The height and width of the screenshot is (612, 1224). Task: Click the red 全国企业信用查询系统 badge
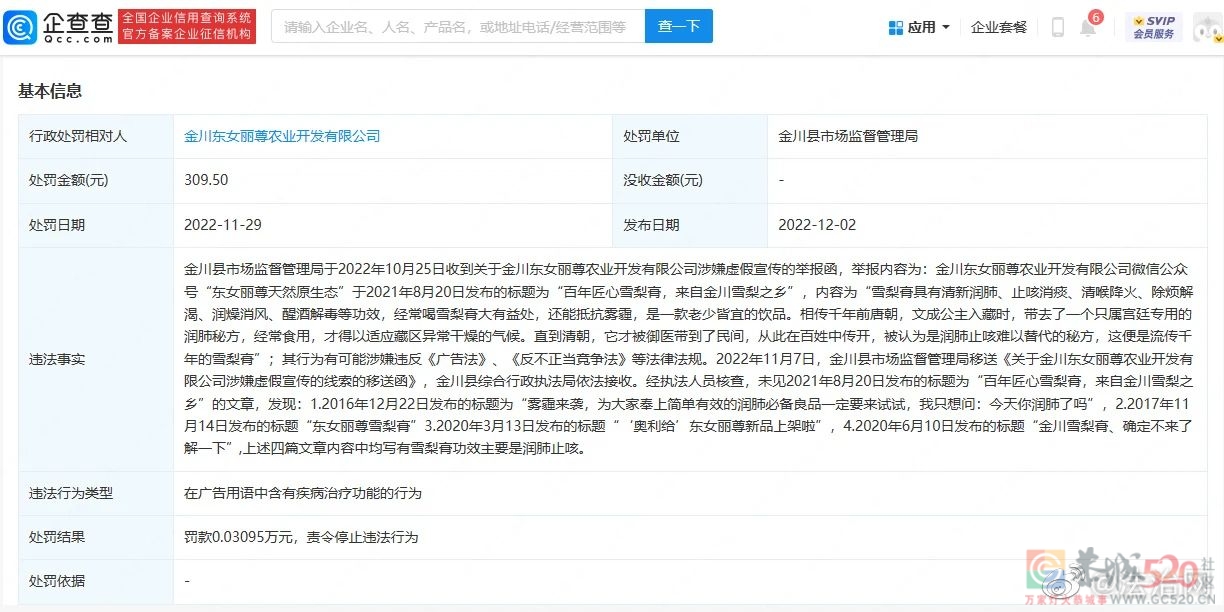(x=187, y=27)
